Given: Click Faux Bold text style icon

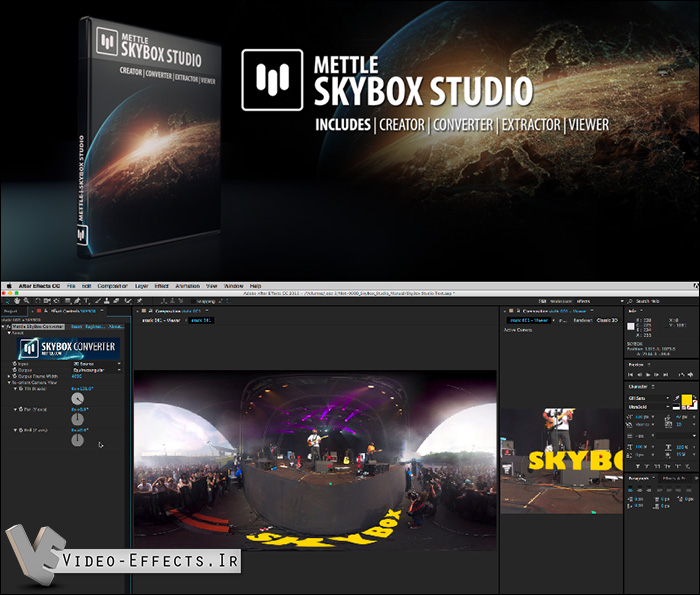Looking at the screenshot, I should click(638, 466).
